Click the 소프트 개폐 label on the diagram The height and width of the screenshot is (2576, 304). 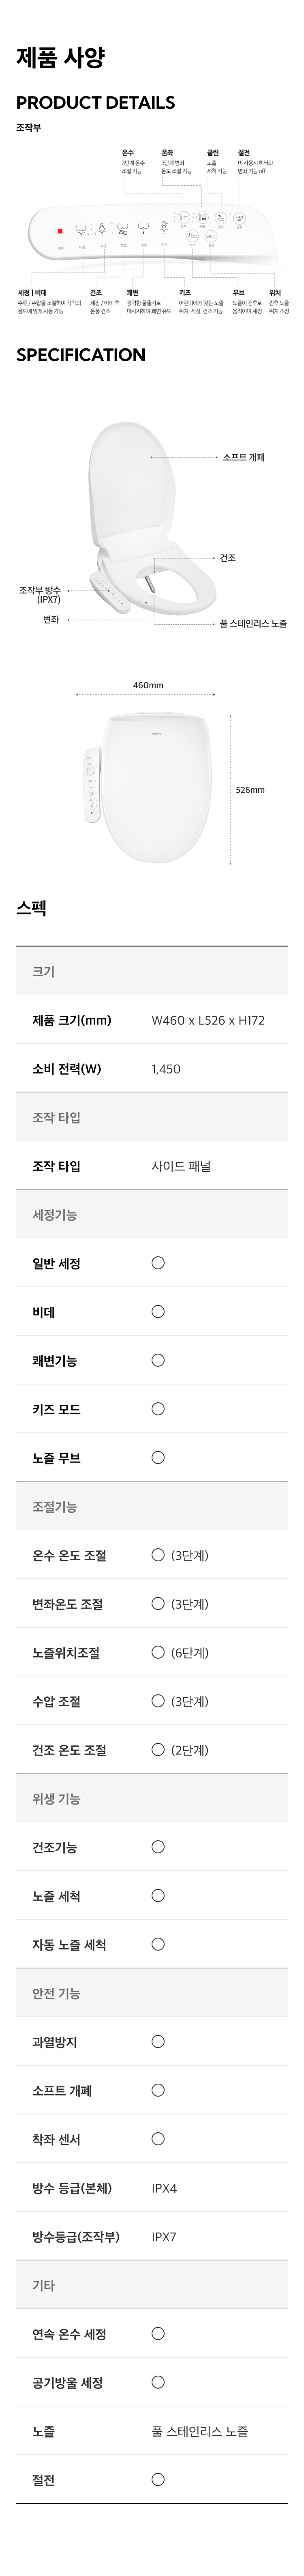pyautogui.click(x=244, y=457)
